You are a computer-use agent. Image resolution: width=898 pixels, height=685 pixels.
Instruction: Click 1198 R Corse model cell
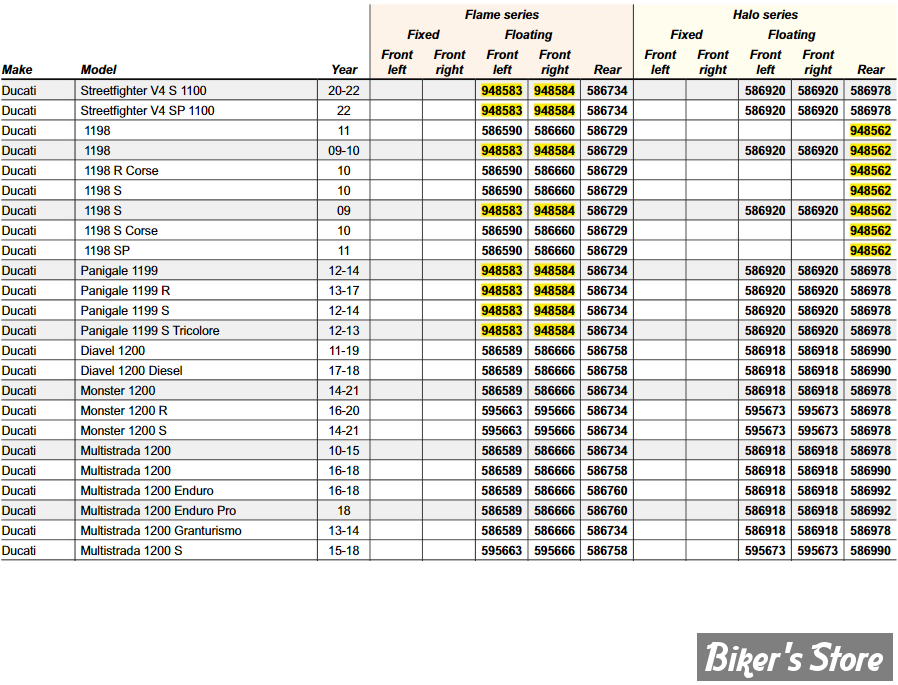[121, 171]
